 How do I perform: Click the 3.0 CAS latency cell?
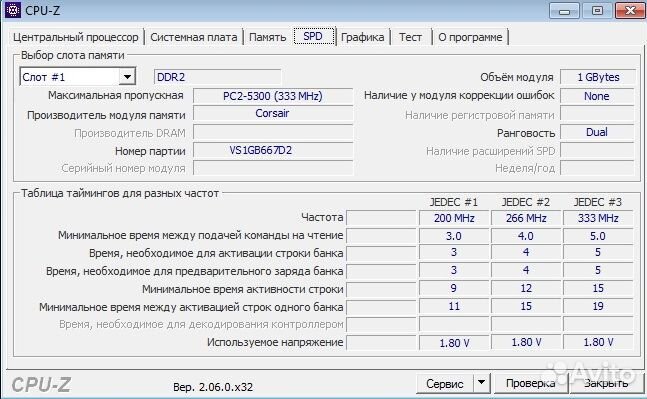454,236
